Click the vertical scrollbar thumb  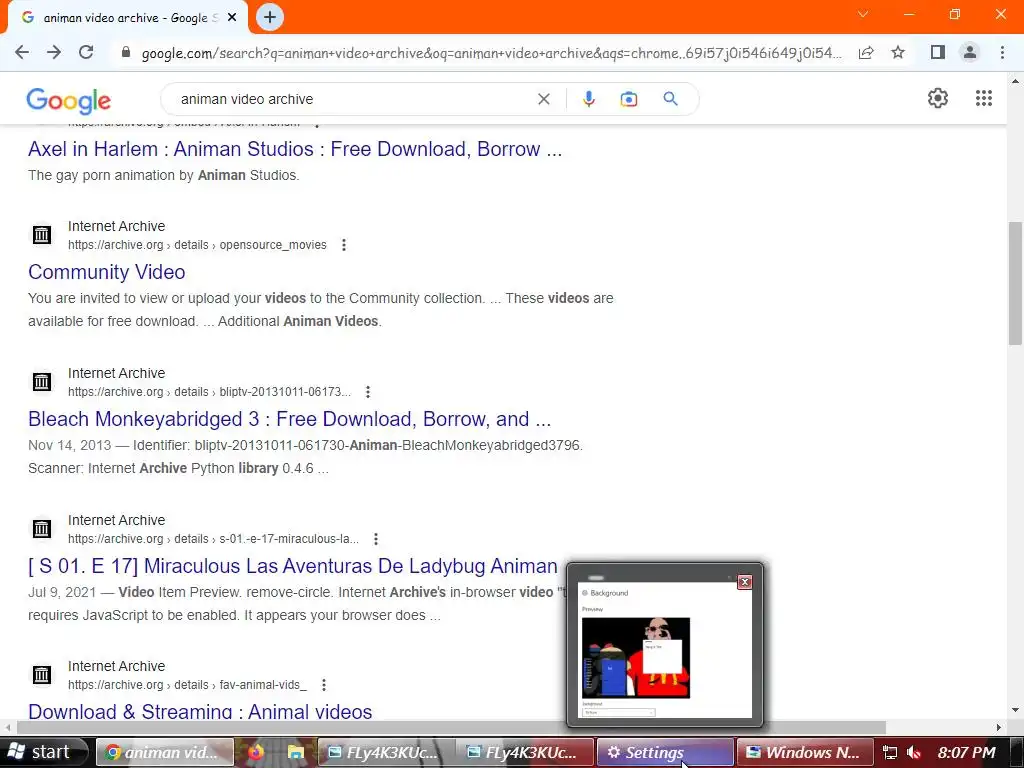pyautogui.click(x=1015, y=283)
